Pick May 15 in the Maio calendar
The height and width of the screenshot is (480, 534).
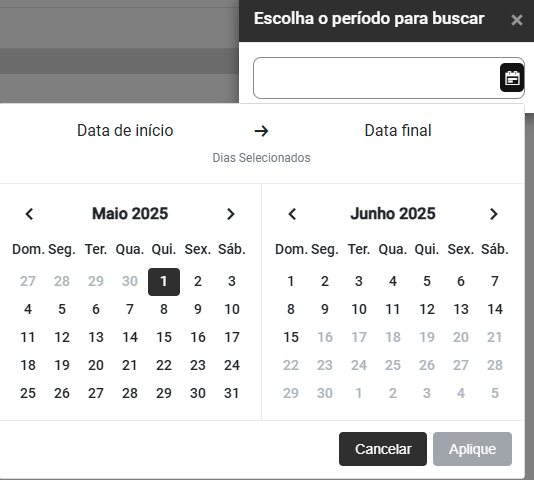point(164,337)
